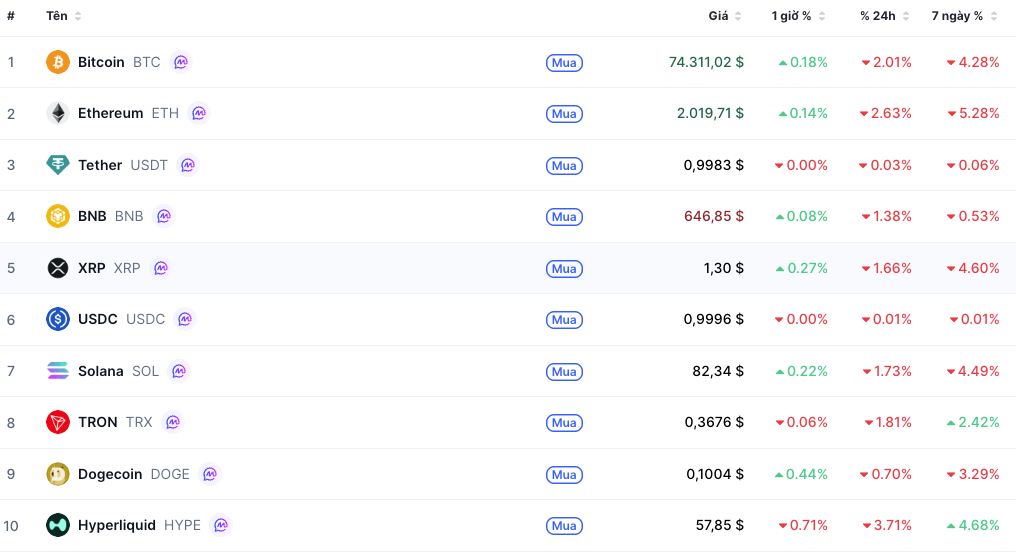Viewport: 1016px width, 554px height.
Task: Click Mua button for Solana
Action: pos(564,372)
